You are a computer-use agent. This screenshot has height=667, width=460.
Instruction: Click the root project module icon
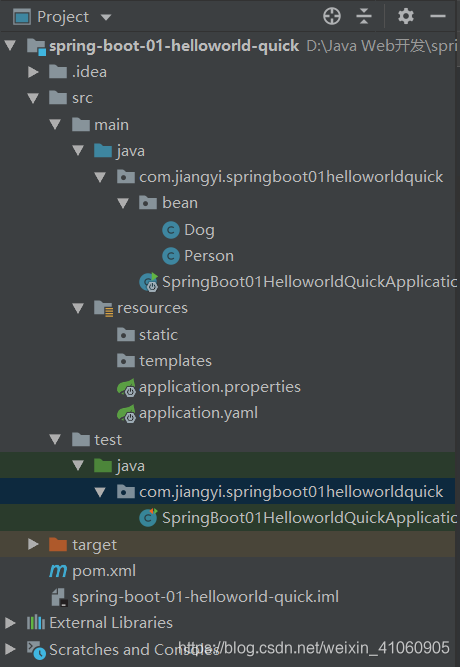(x=36, y=46)
